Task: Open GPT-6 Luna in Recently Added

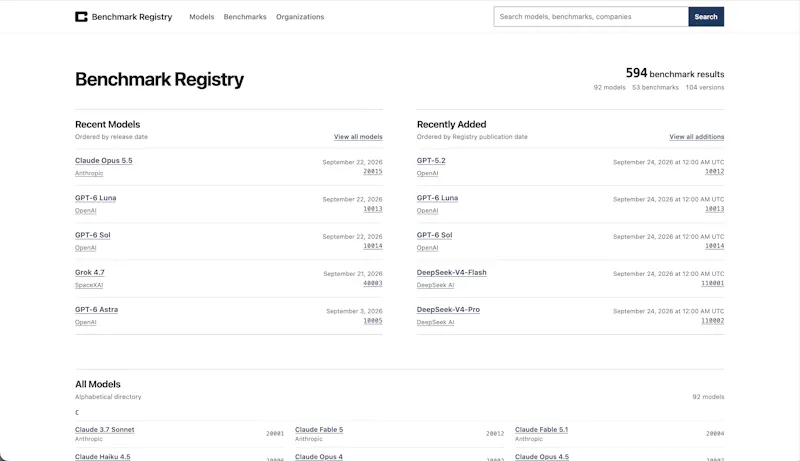Action: [437, 198]
